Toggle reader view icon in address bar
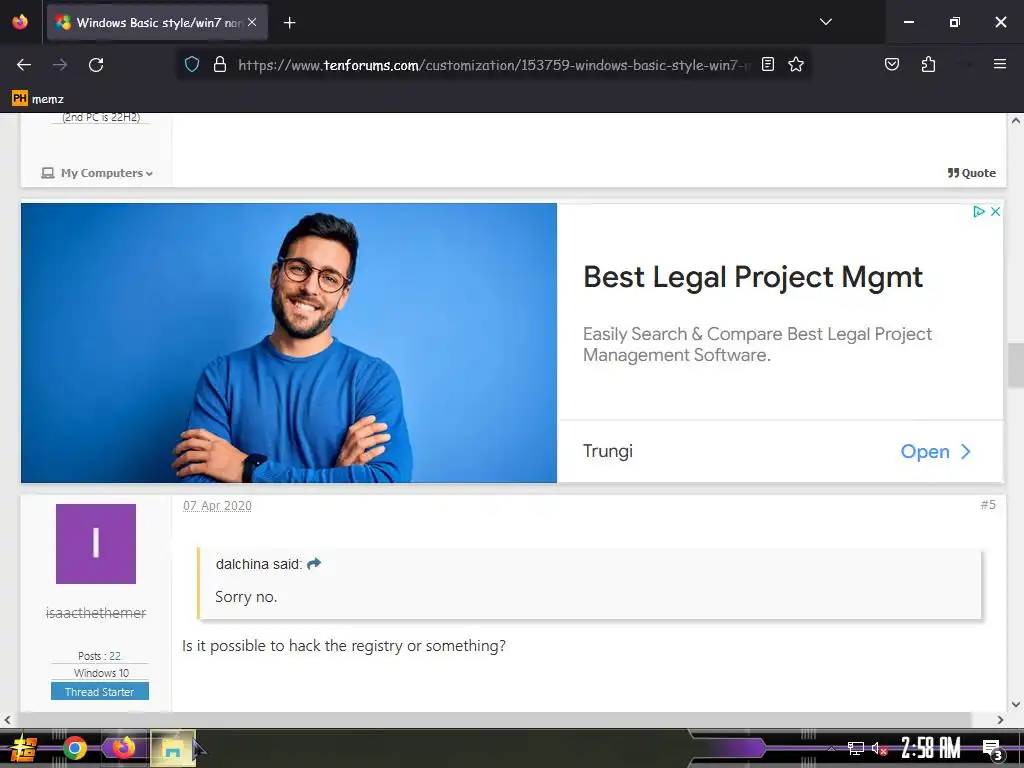1024x768 pixels. click(768, 64)
